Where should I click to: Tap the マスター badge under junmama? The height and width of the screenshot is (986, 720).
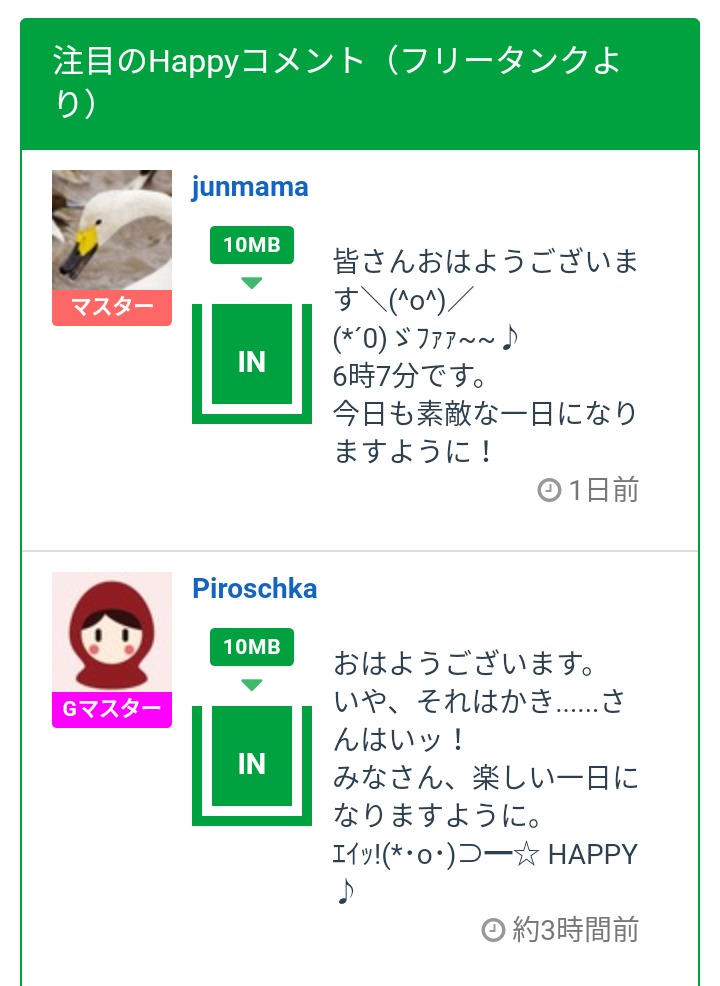(x=112, y=308)
